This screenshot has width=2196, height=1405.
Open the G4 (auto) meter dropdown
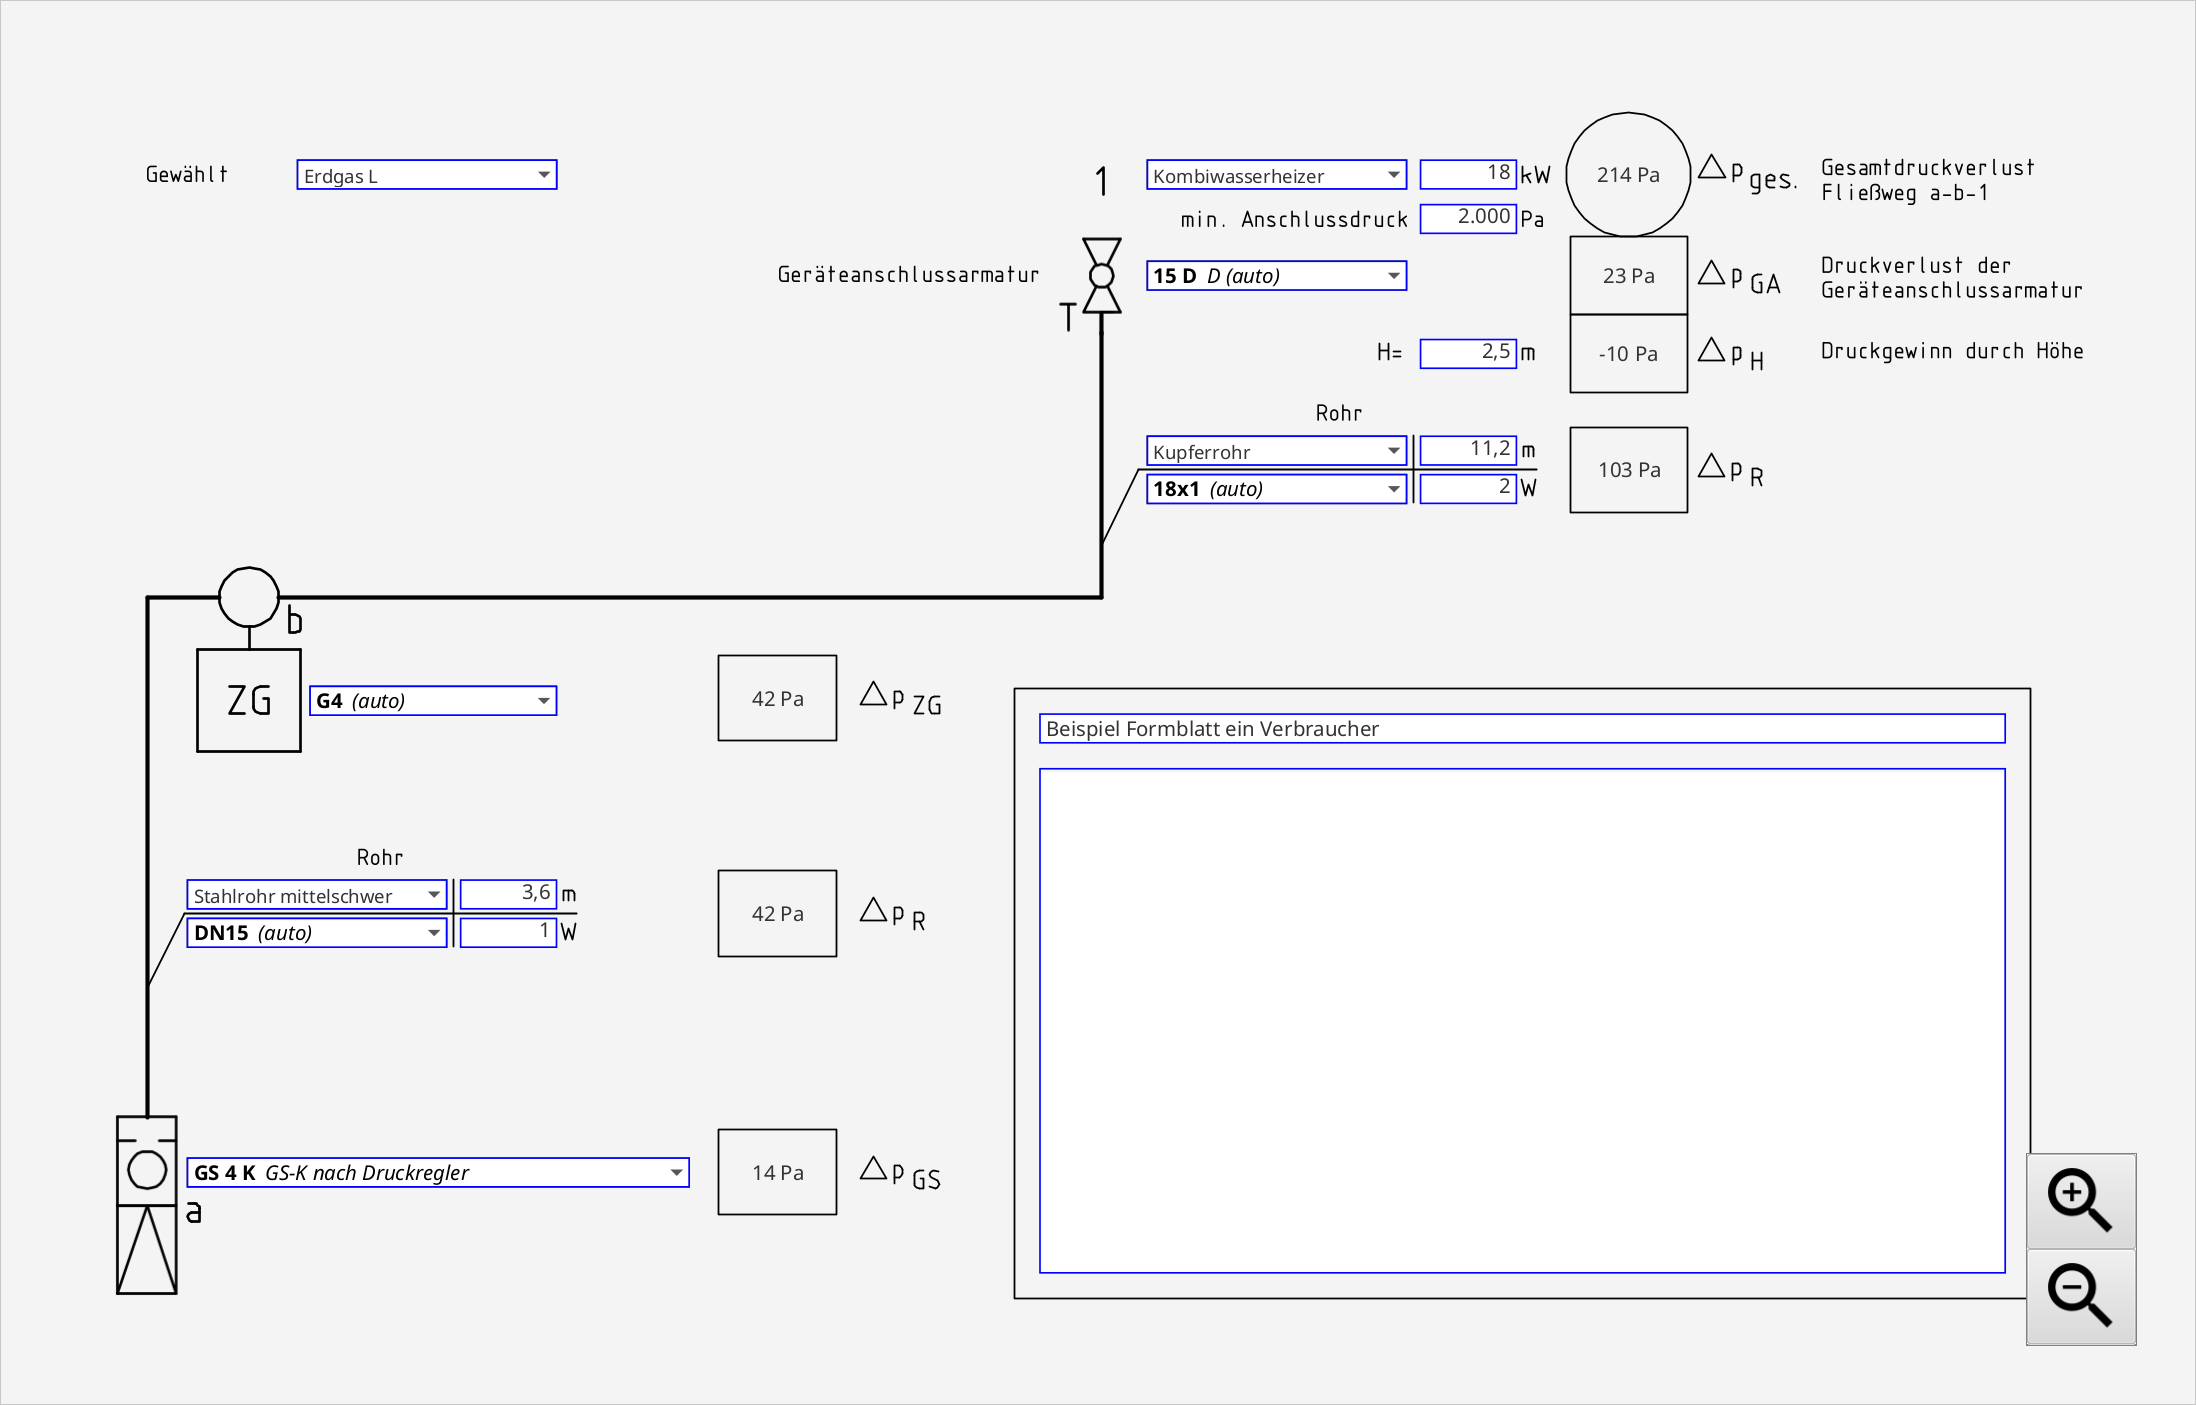433,701
